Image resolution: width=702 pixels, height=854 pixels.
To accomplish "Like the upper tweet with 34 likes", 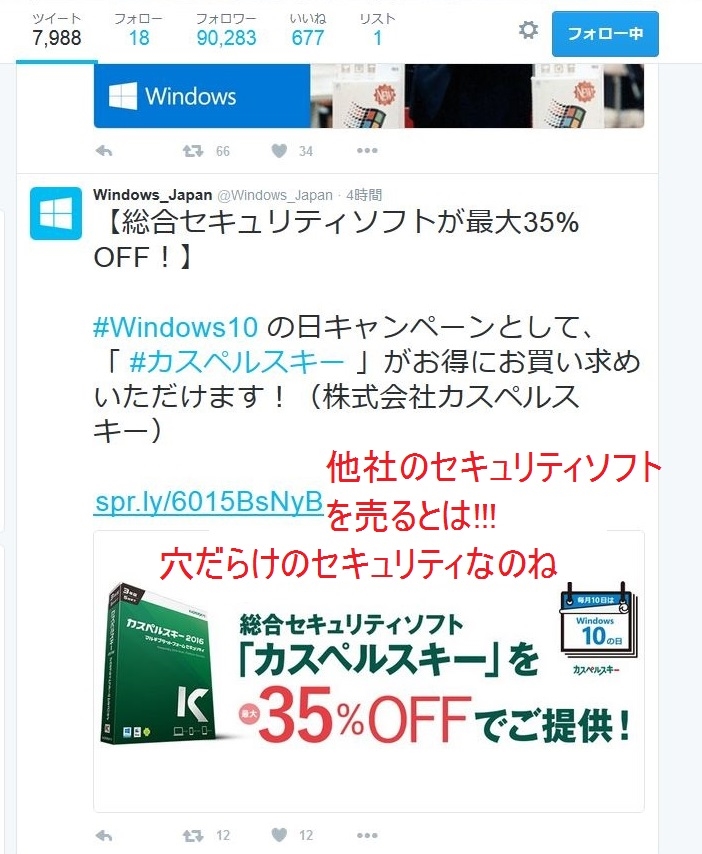I will pyautogui.click(x=279, y=150).
